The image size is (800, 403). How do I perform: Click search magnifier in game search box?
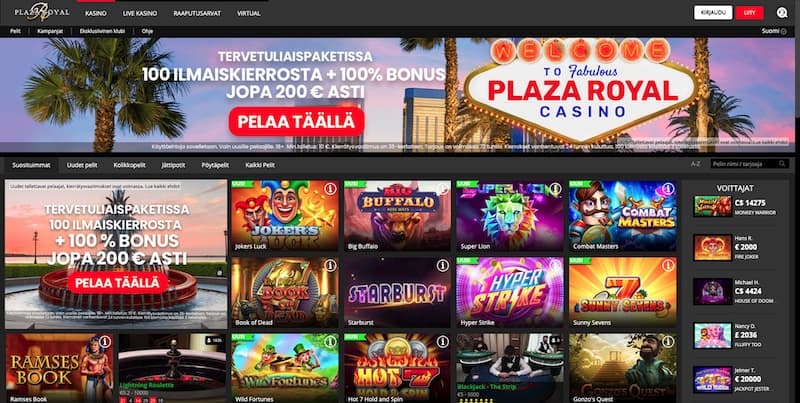coord(782,164)
